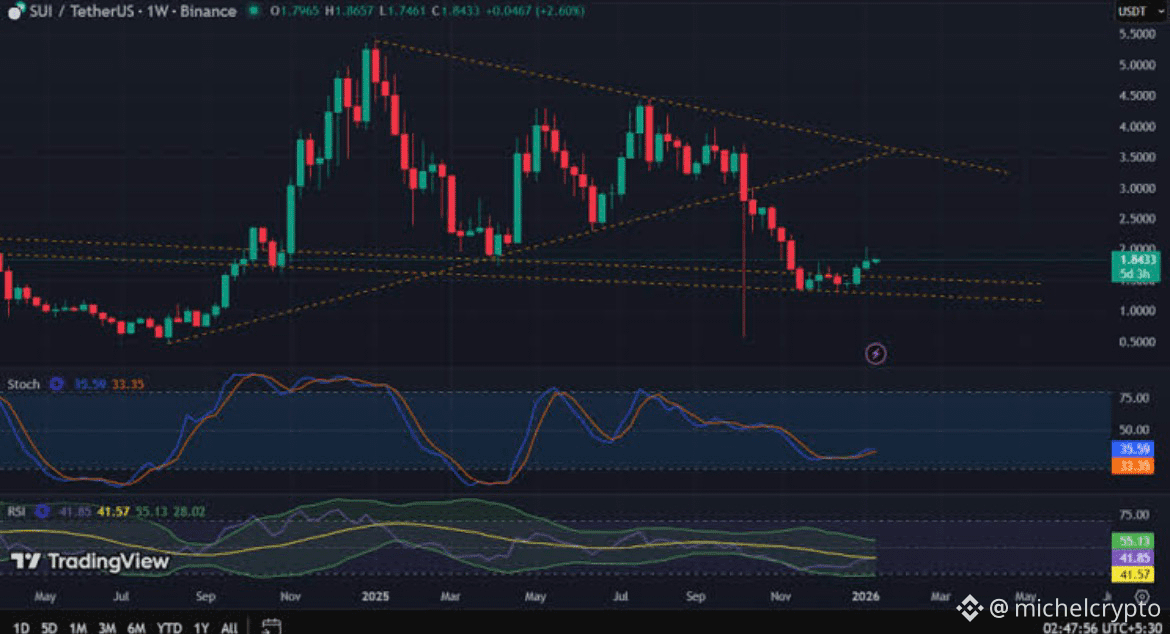Image resolution: width=1170 pixels, height=634 pixels.
Task: Click the C1.8433 close value in header
Action: click(x=456, y=11)
